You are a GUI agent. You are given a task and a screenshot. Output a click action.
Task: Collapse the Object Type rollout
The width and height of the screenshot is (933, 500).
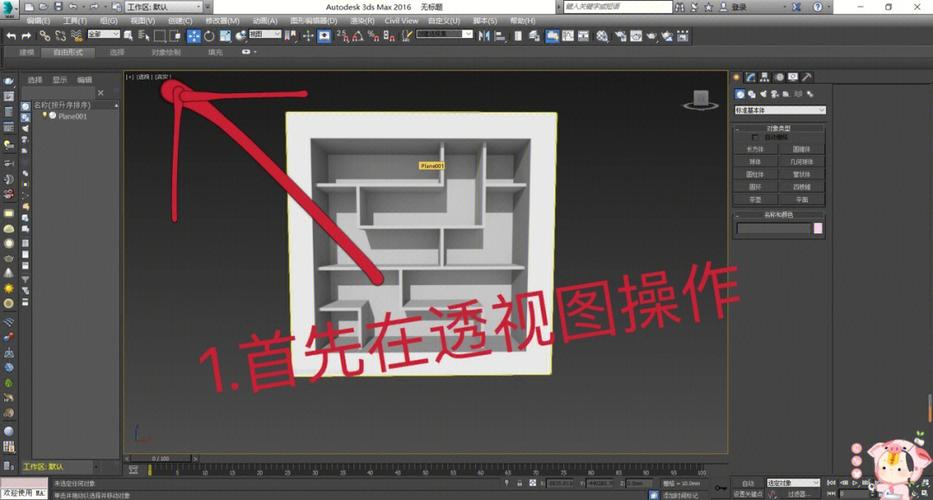(x=779, y=129)
